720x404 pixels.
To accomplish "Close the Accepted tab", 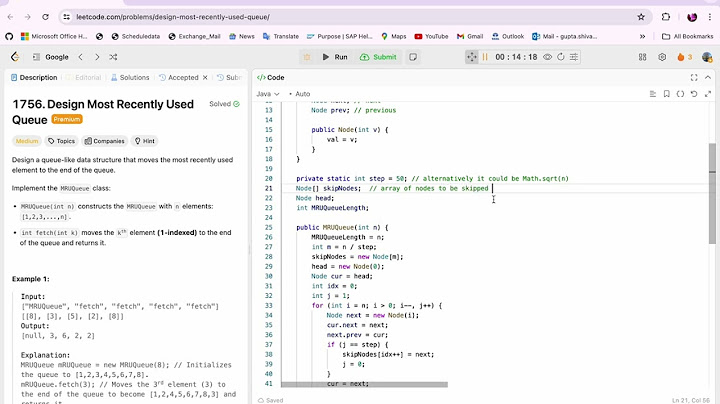I will [205, 78].
